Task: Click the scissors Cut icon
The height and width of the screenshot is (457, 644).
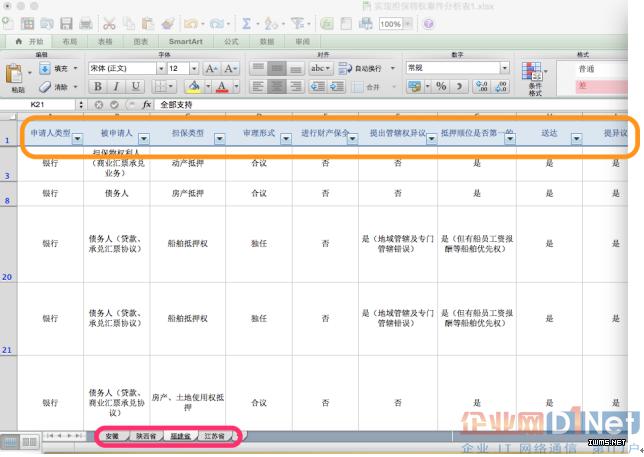Action: [109, 23]
